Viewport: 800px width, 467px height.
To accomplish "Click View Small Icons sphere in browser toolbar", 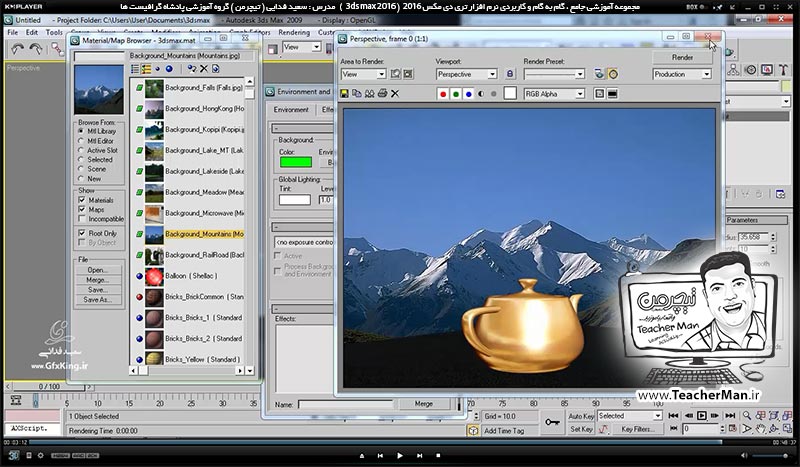I will pyautogui.click(x=158, y=69).
